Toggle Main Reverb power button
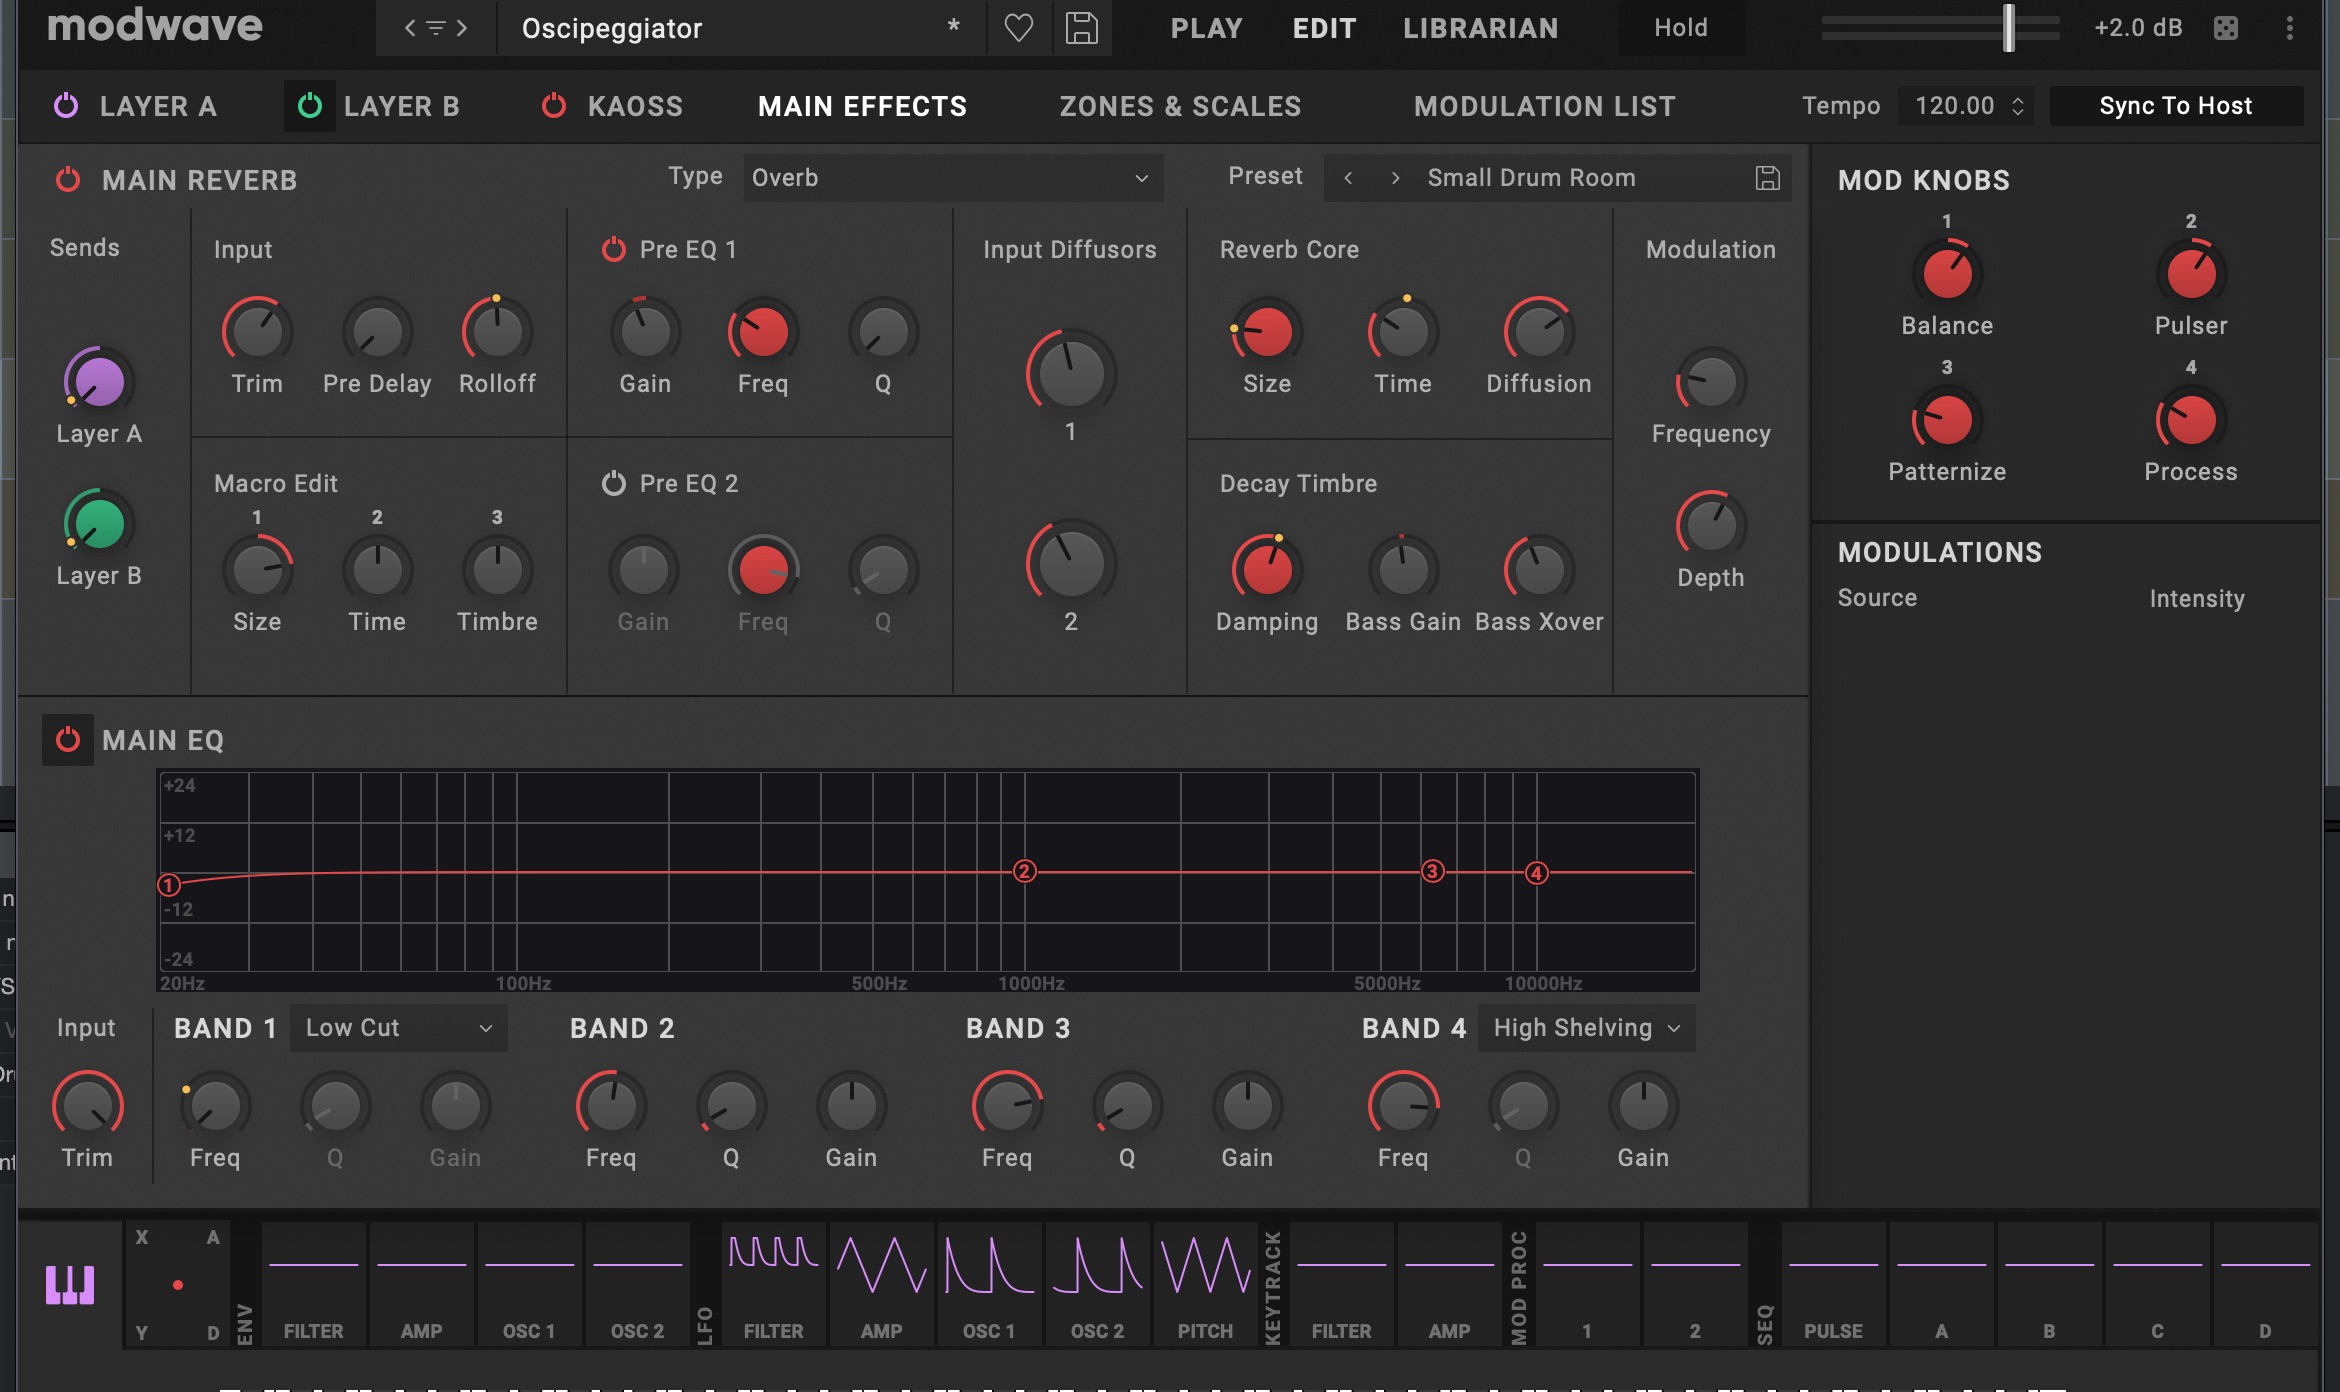2340x1392 pixels. click(x=68, y=180)
